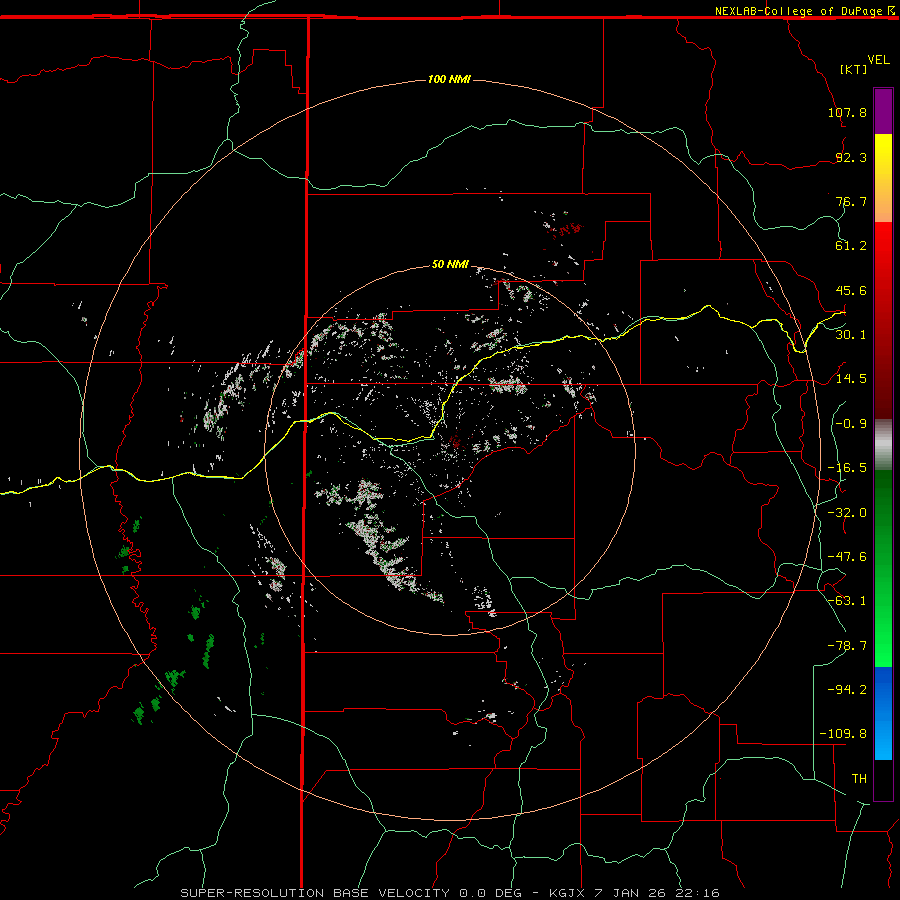Viewport: 900px width, 900px height.
Task: Click the 76.7 value on velocity scale
Action: [851, 201]
